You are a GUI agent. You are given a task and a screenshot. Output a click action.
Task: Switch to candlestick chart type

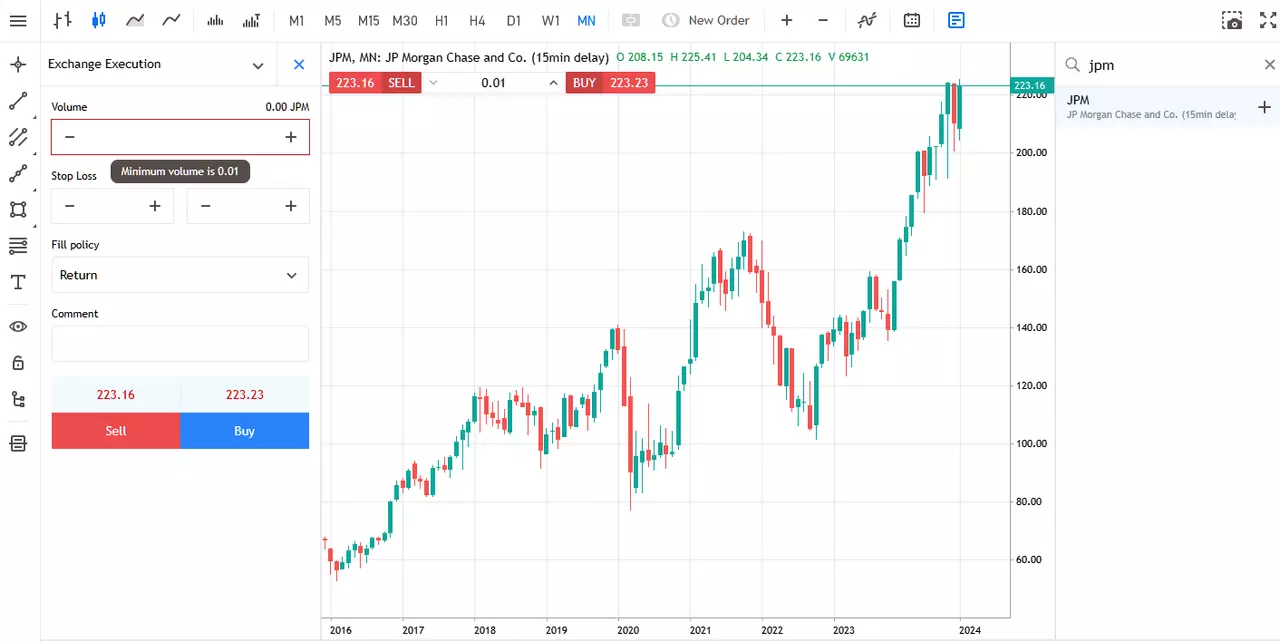pyautogui.click(x=98, y=20)
